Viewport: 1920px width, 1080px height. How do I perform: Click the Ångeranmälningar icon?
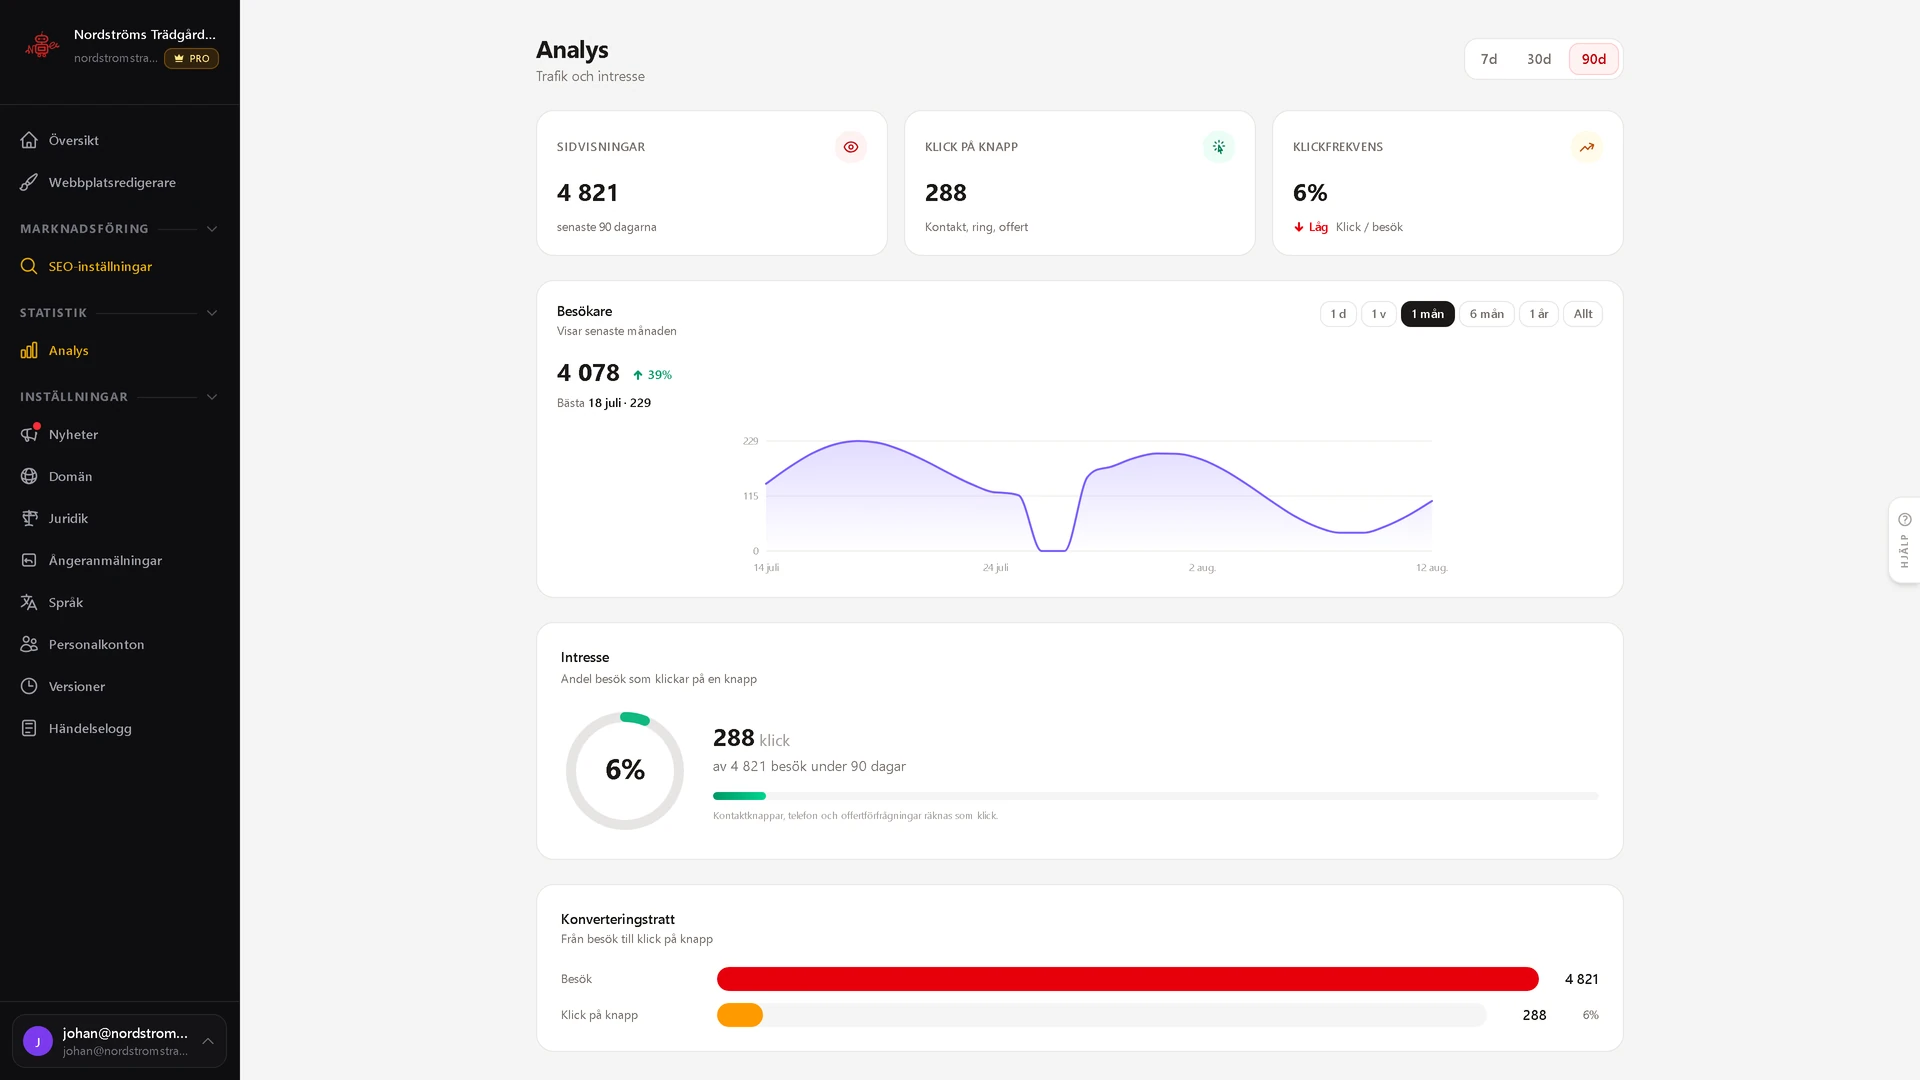click(29, 560)
